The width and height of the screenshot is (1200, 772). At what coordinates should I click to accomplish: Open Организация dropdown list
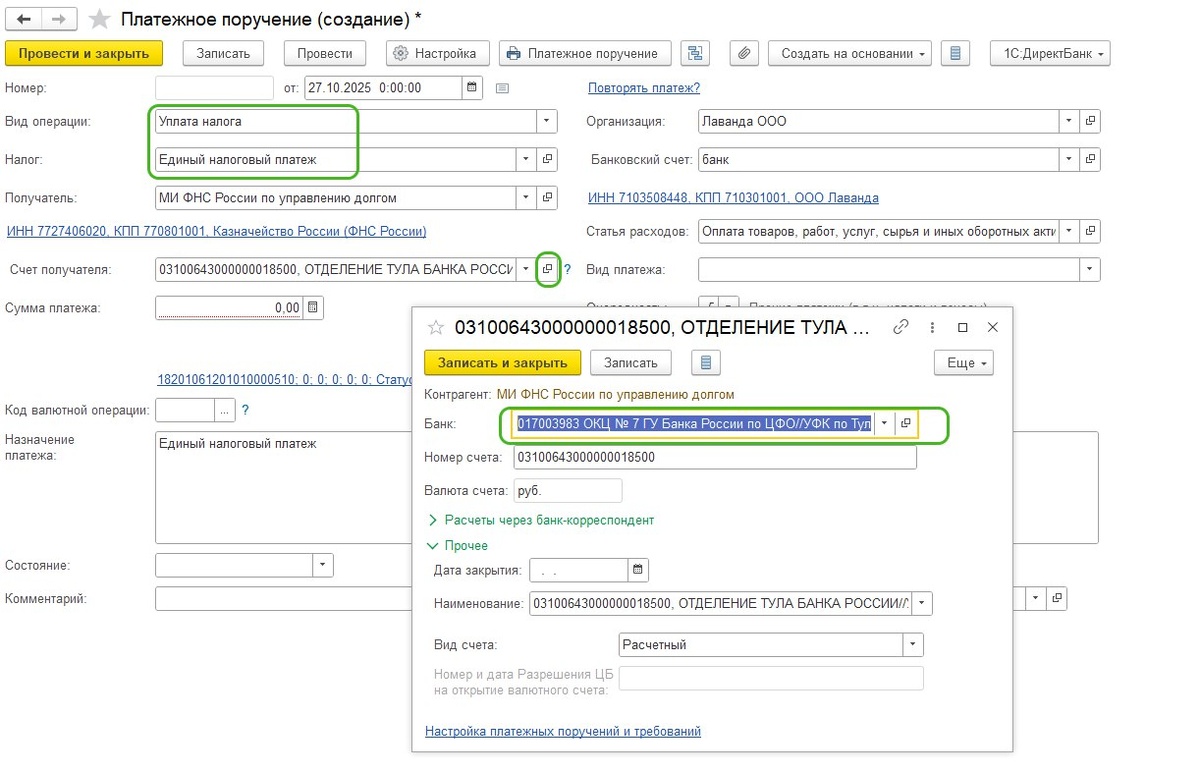click(x=1069, y=122)
